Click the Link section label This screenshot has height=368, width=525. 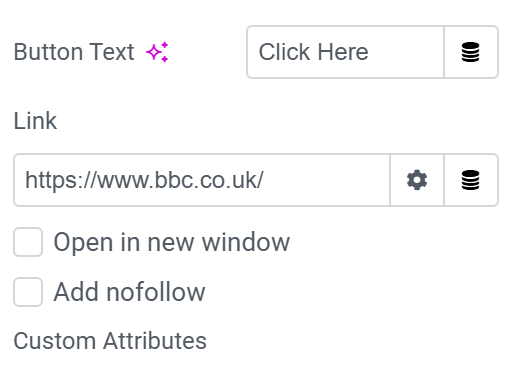(35, 121)
